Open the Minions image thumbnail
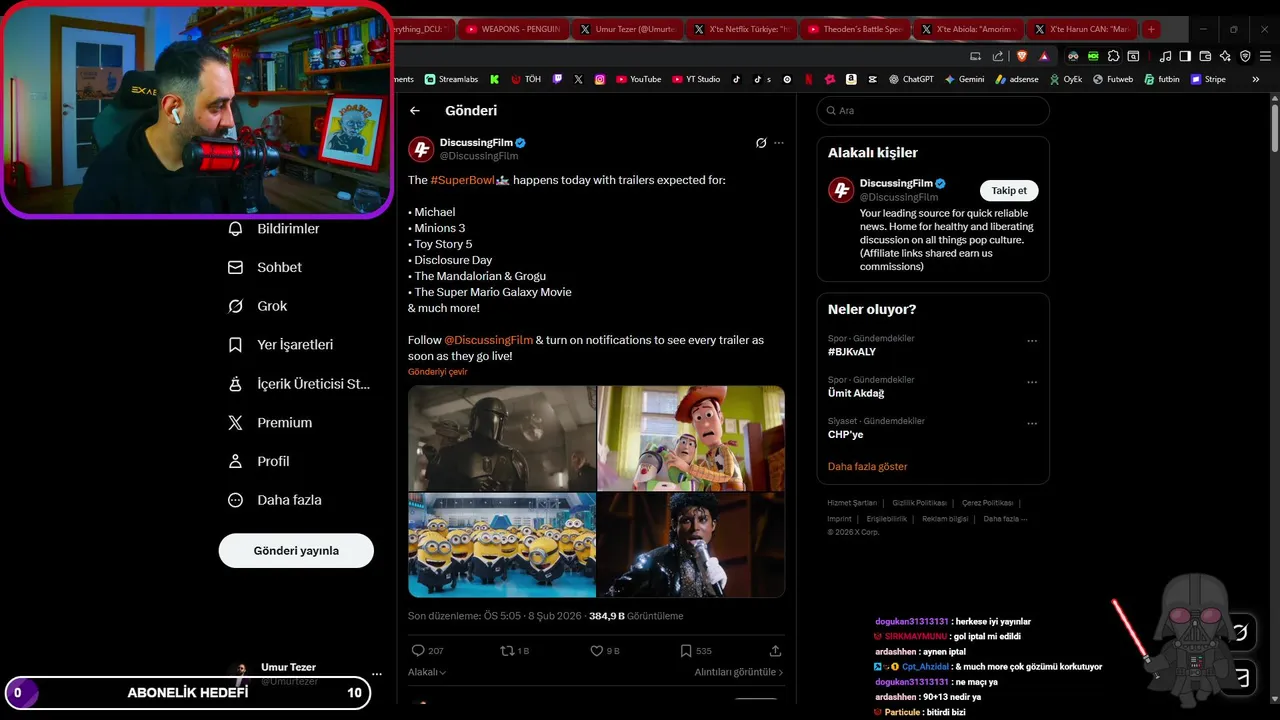The image size is (1280, 720). 502,545
